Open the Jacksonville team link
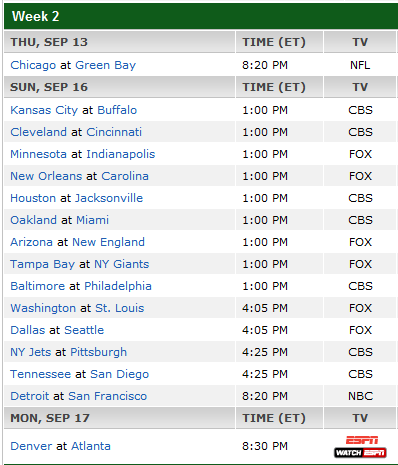The height and width of the screenshot is (465, 398). point(109,198)
